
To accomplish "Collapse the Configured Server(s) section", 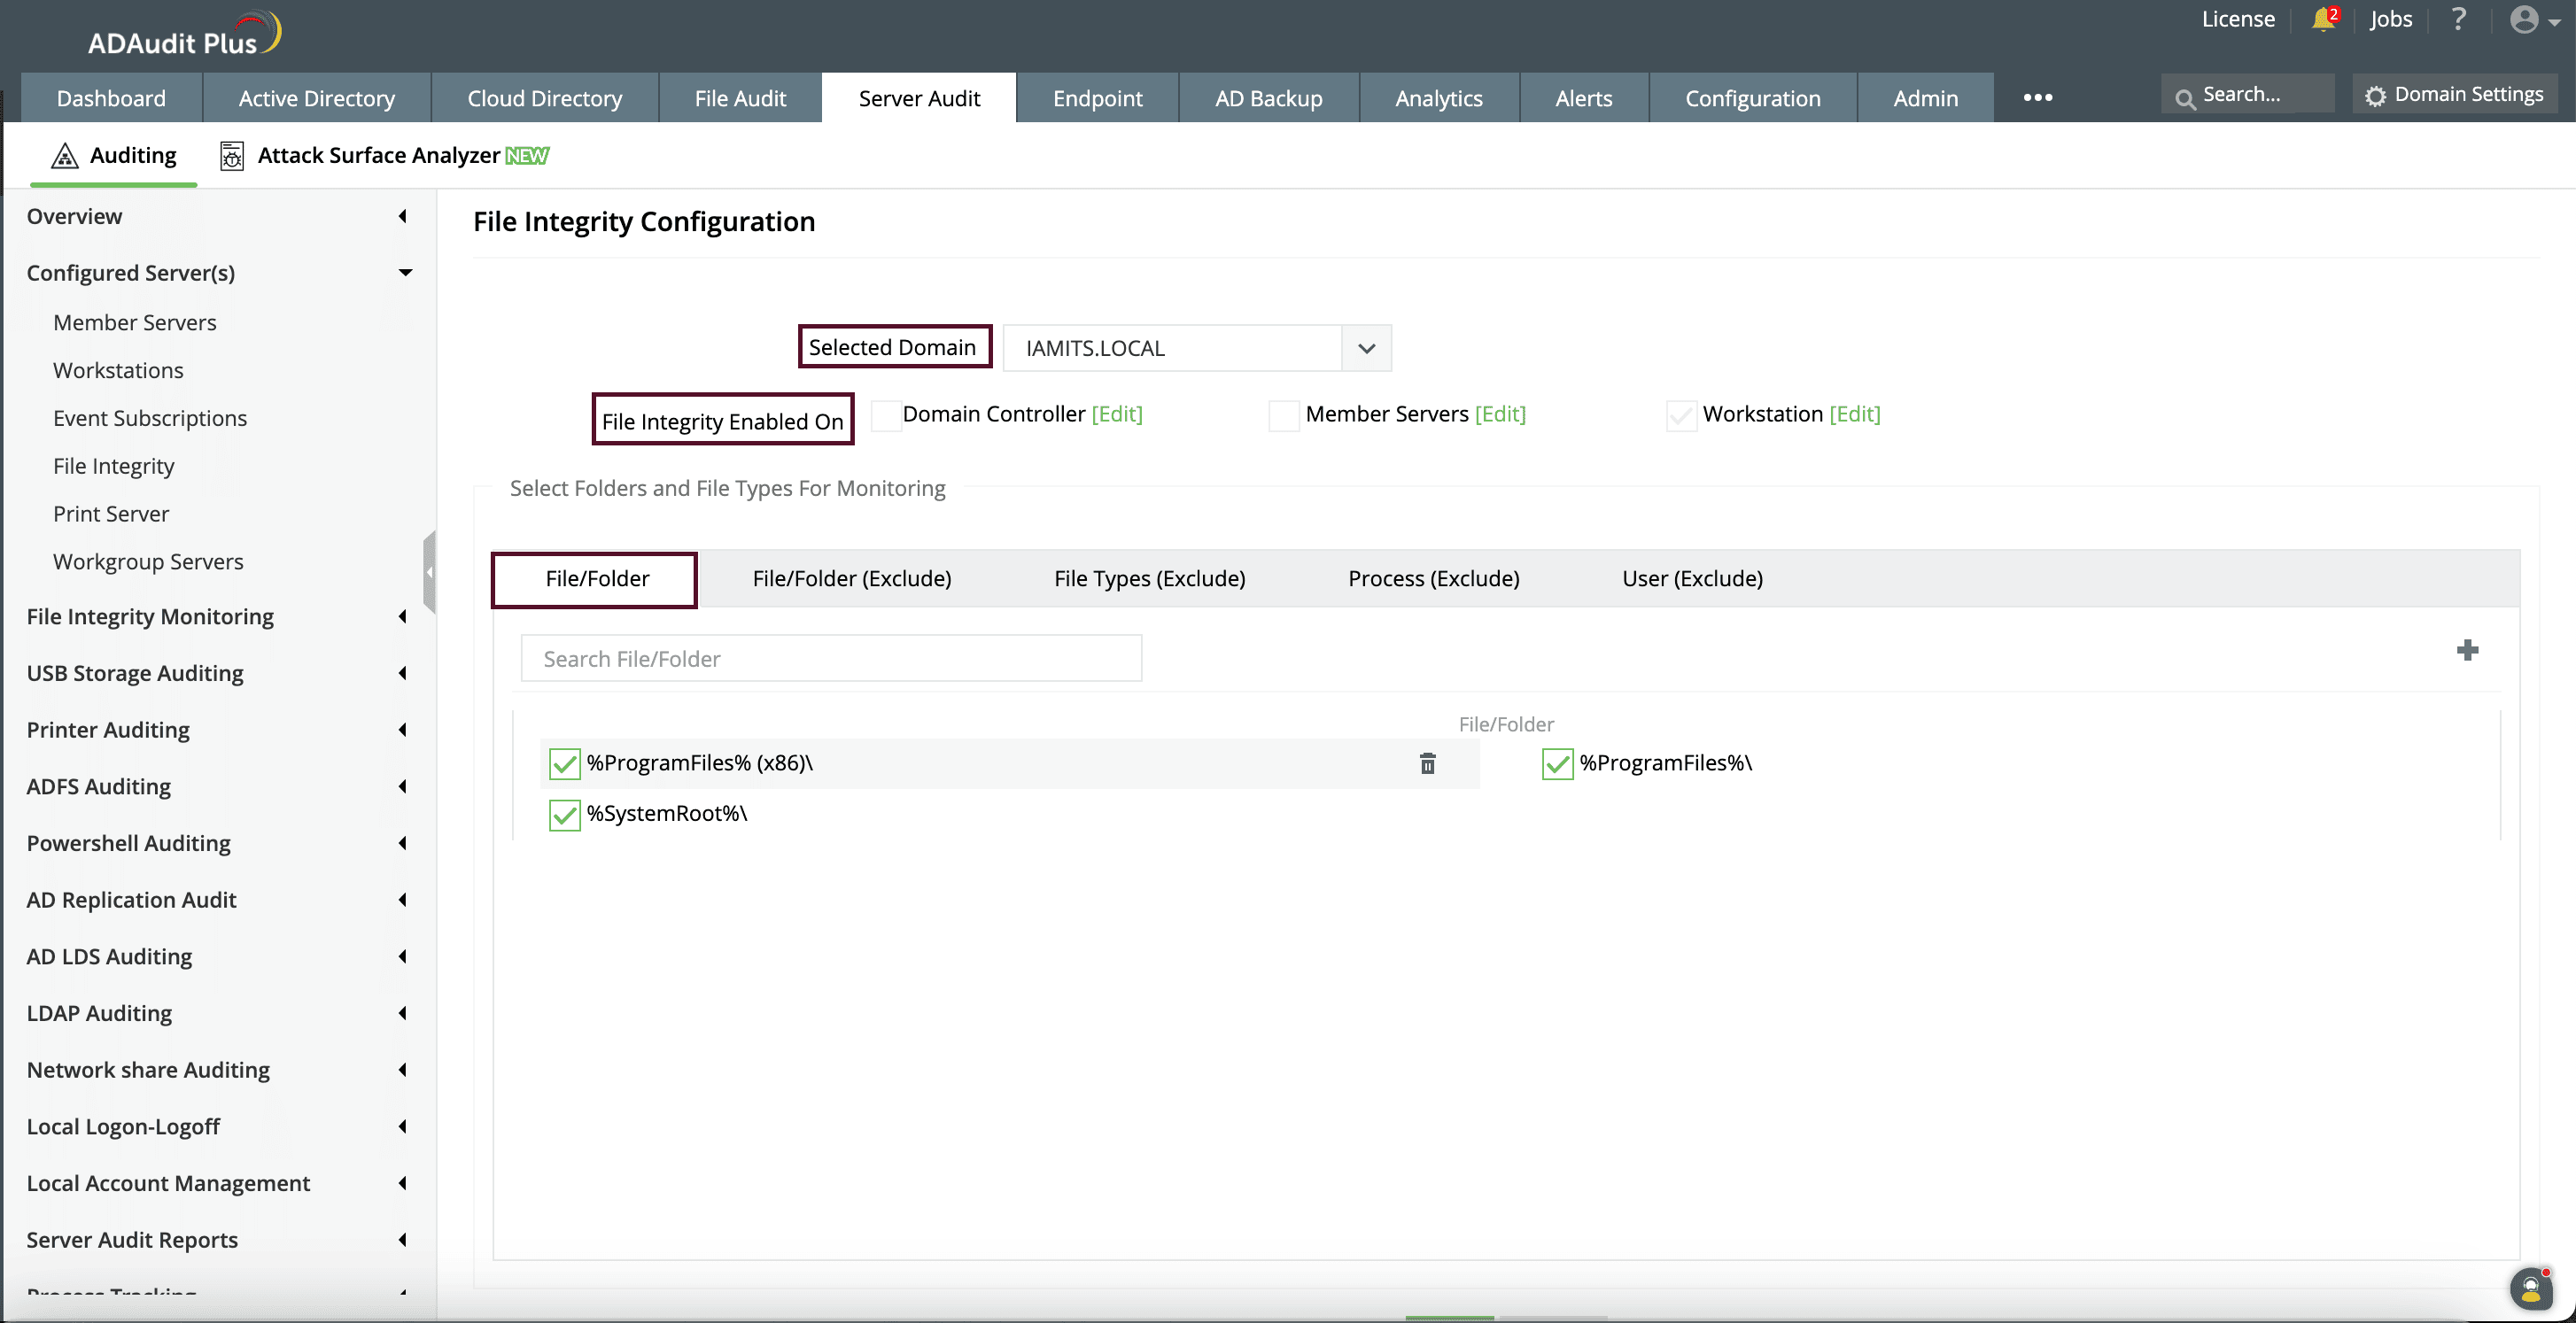I will point(405,273).
